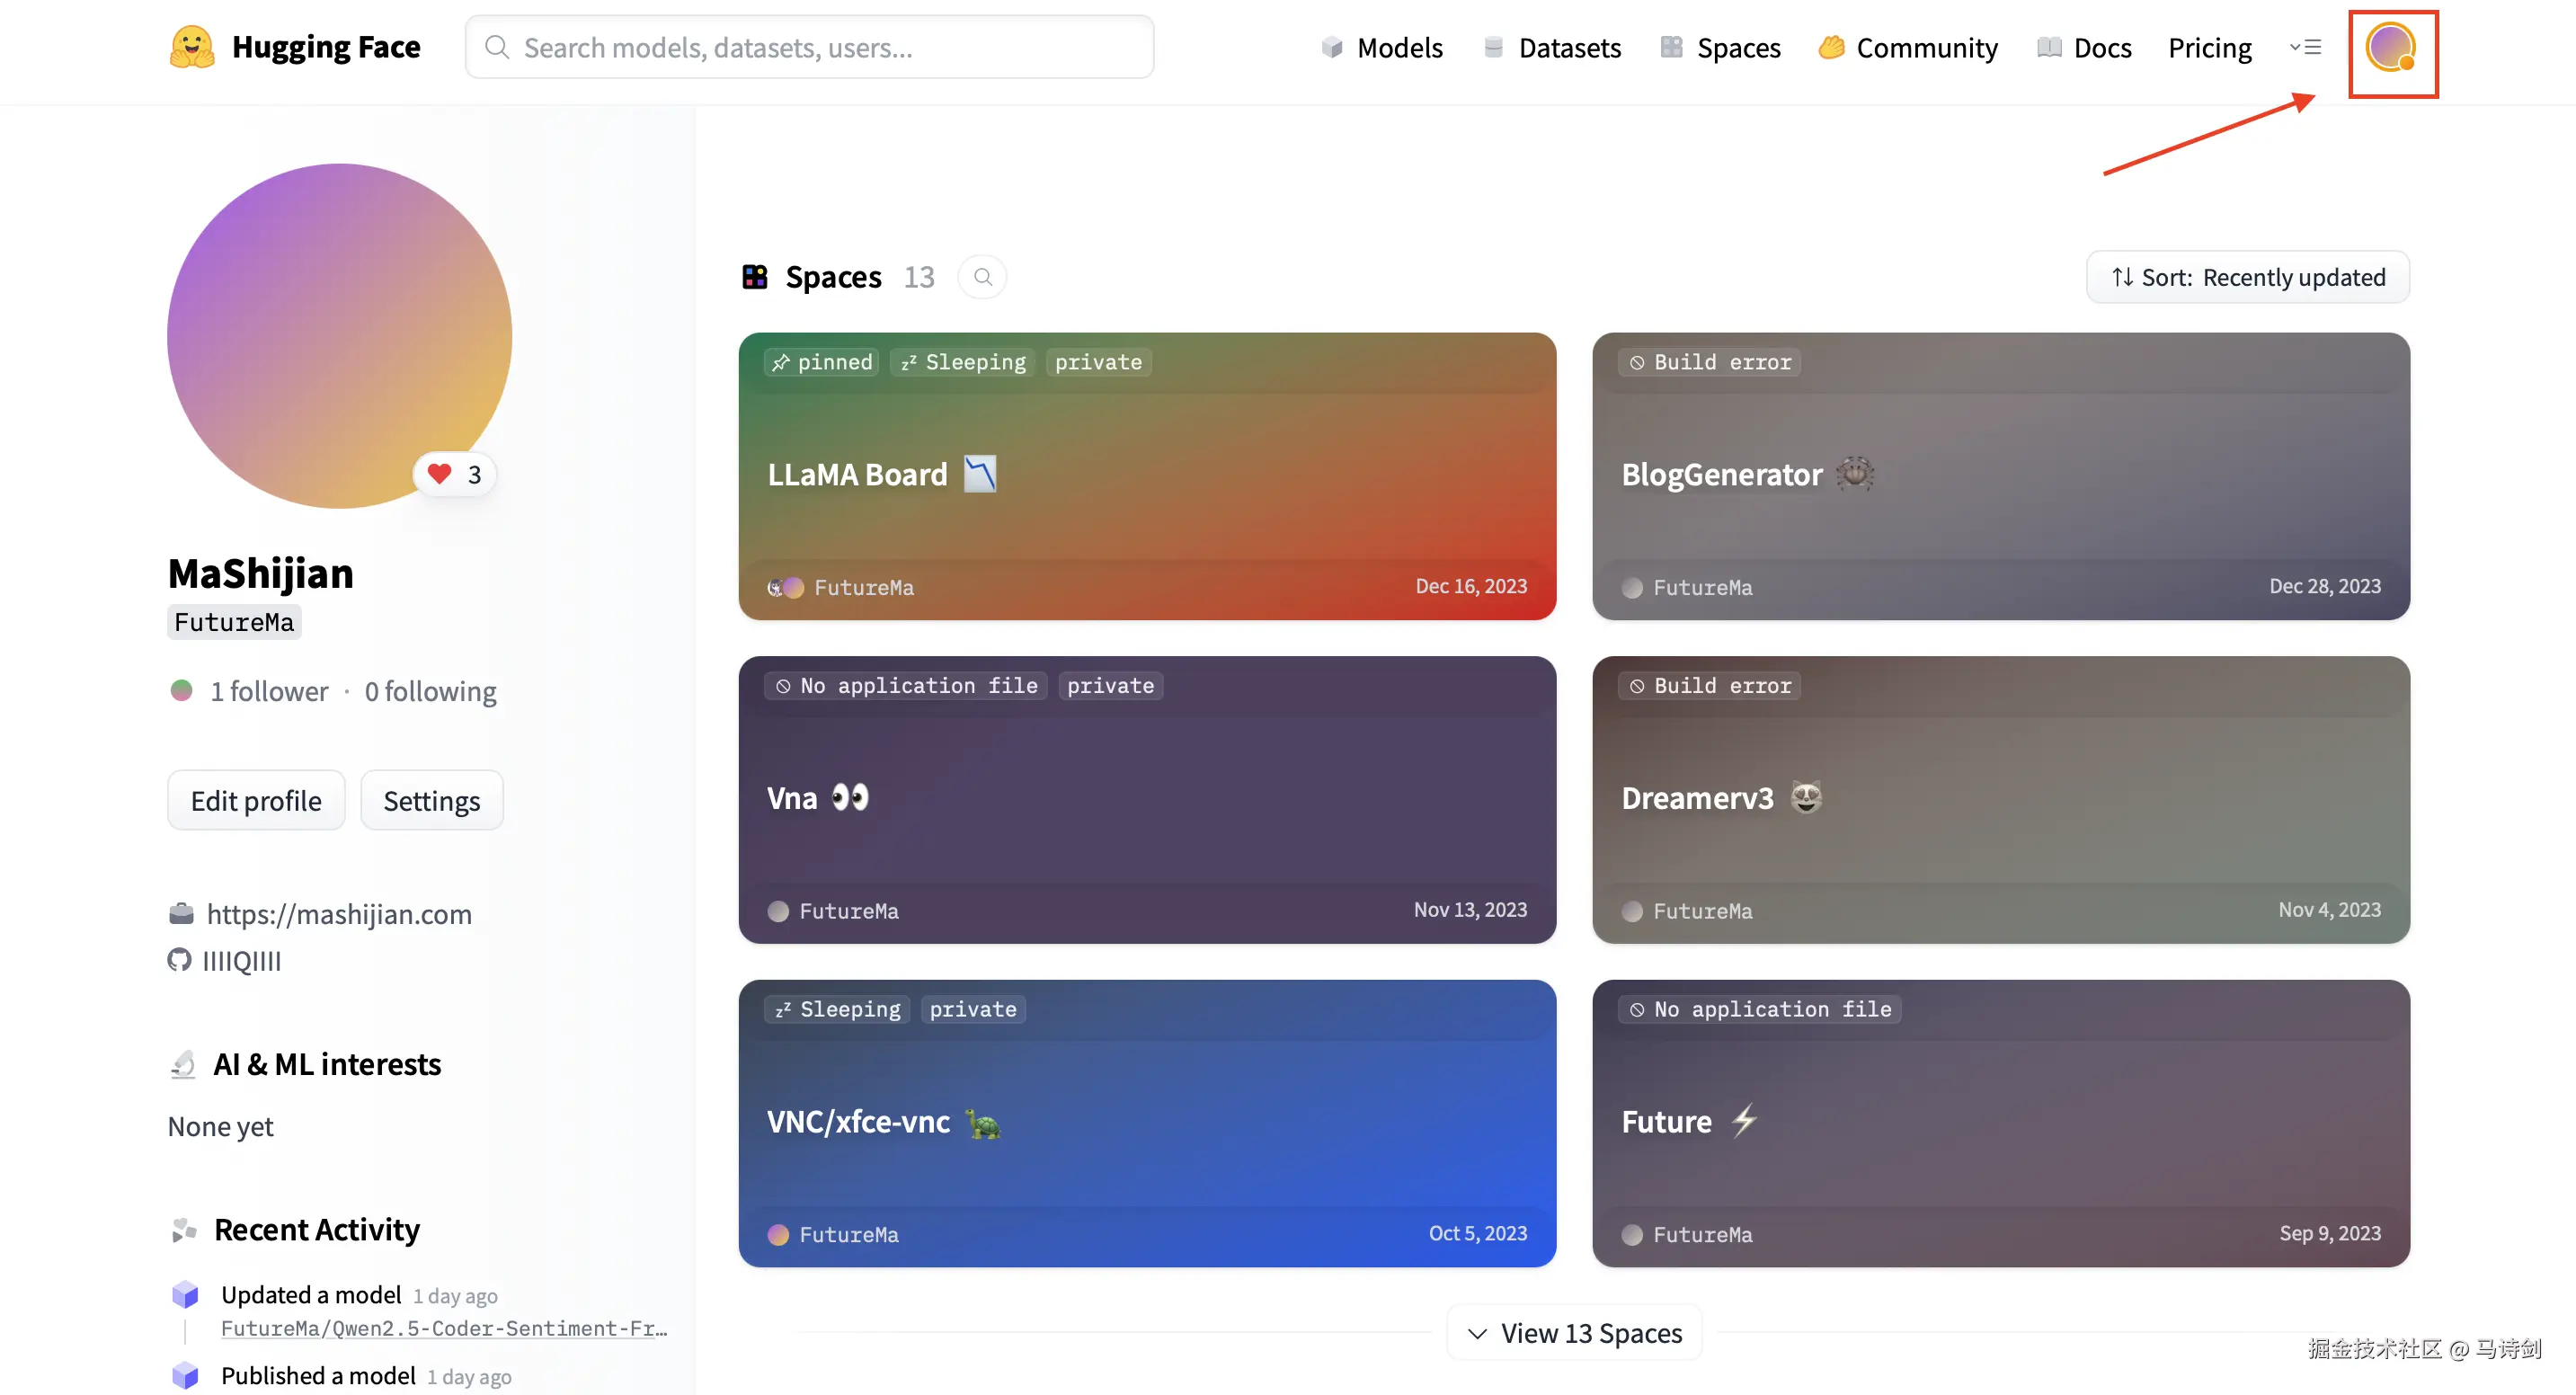Click the Spaces search magnifier icon
Viewport: 2576px width, 1395px height.
pyautogui.click(x=982, y=277)
